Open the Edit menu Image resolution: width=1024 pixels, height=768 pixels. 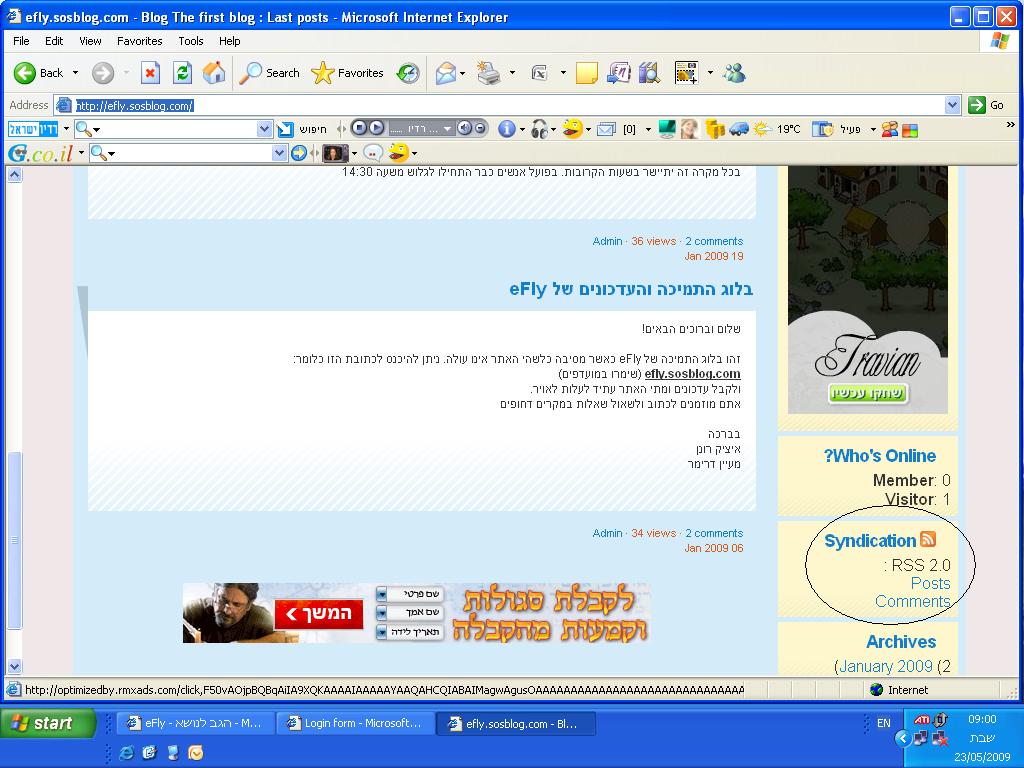(x=54, y=40)
